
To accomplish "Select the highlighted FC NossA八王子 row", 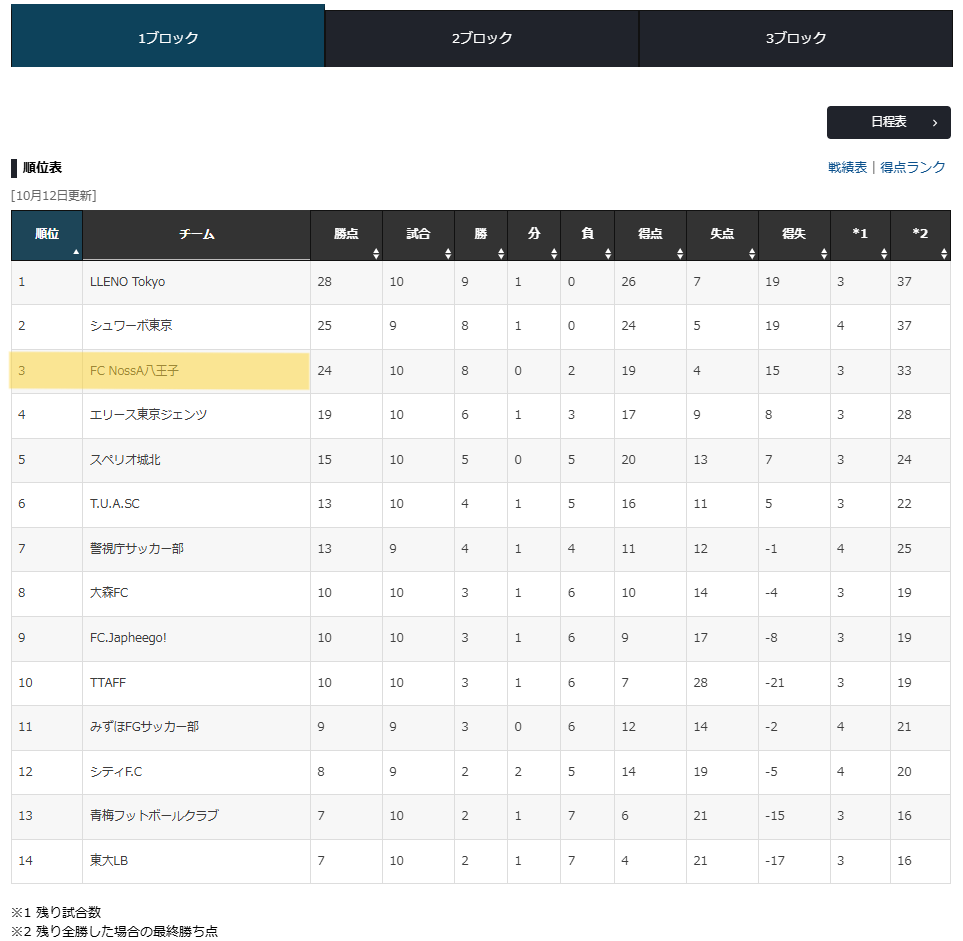I will click(160, 371).
